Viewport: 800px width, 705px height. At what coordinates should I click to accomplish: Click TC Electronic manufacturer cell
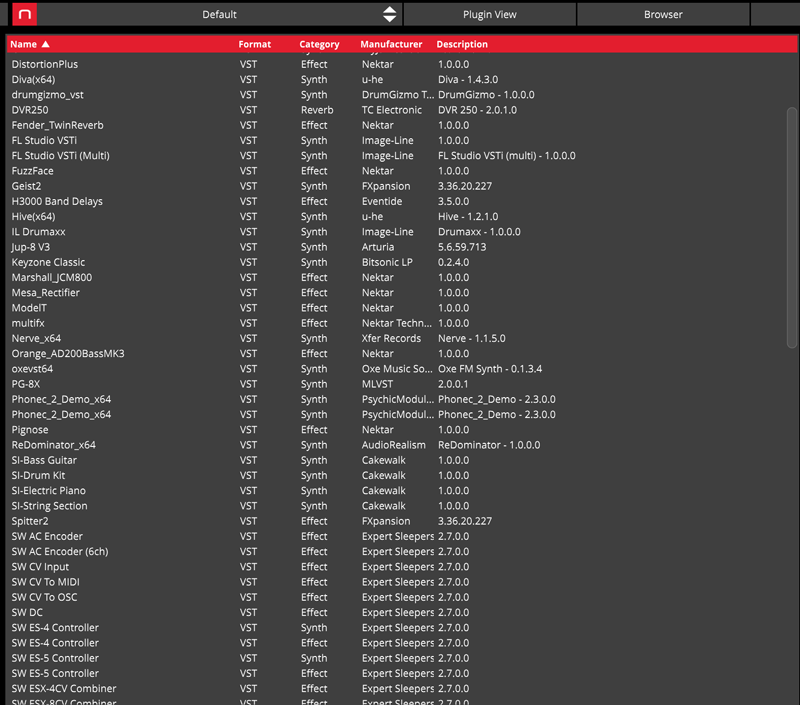coord(392,110)
